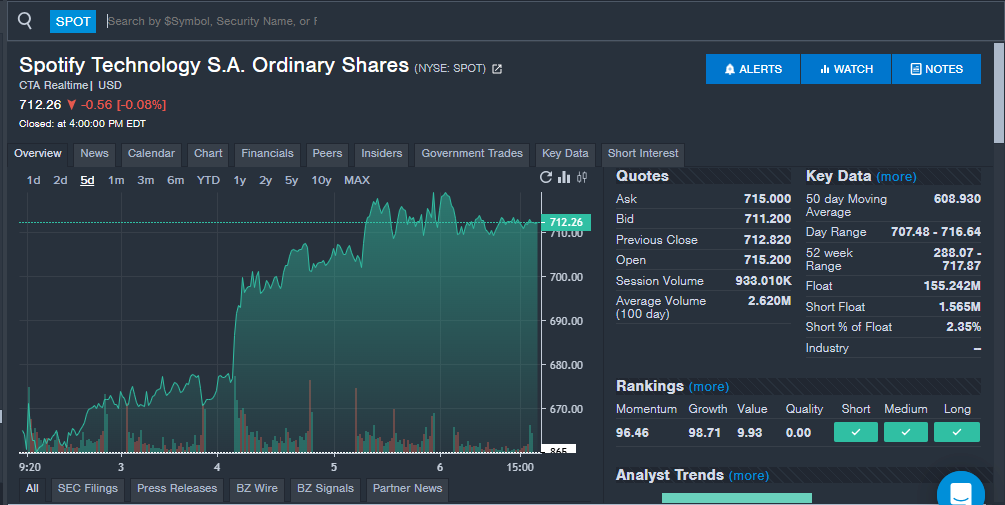Screen dimensions: 1005x505
Task: Switch to Key Data tab
Action: [x=565, y=154]
